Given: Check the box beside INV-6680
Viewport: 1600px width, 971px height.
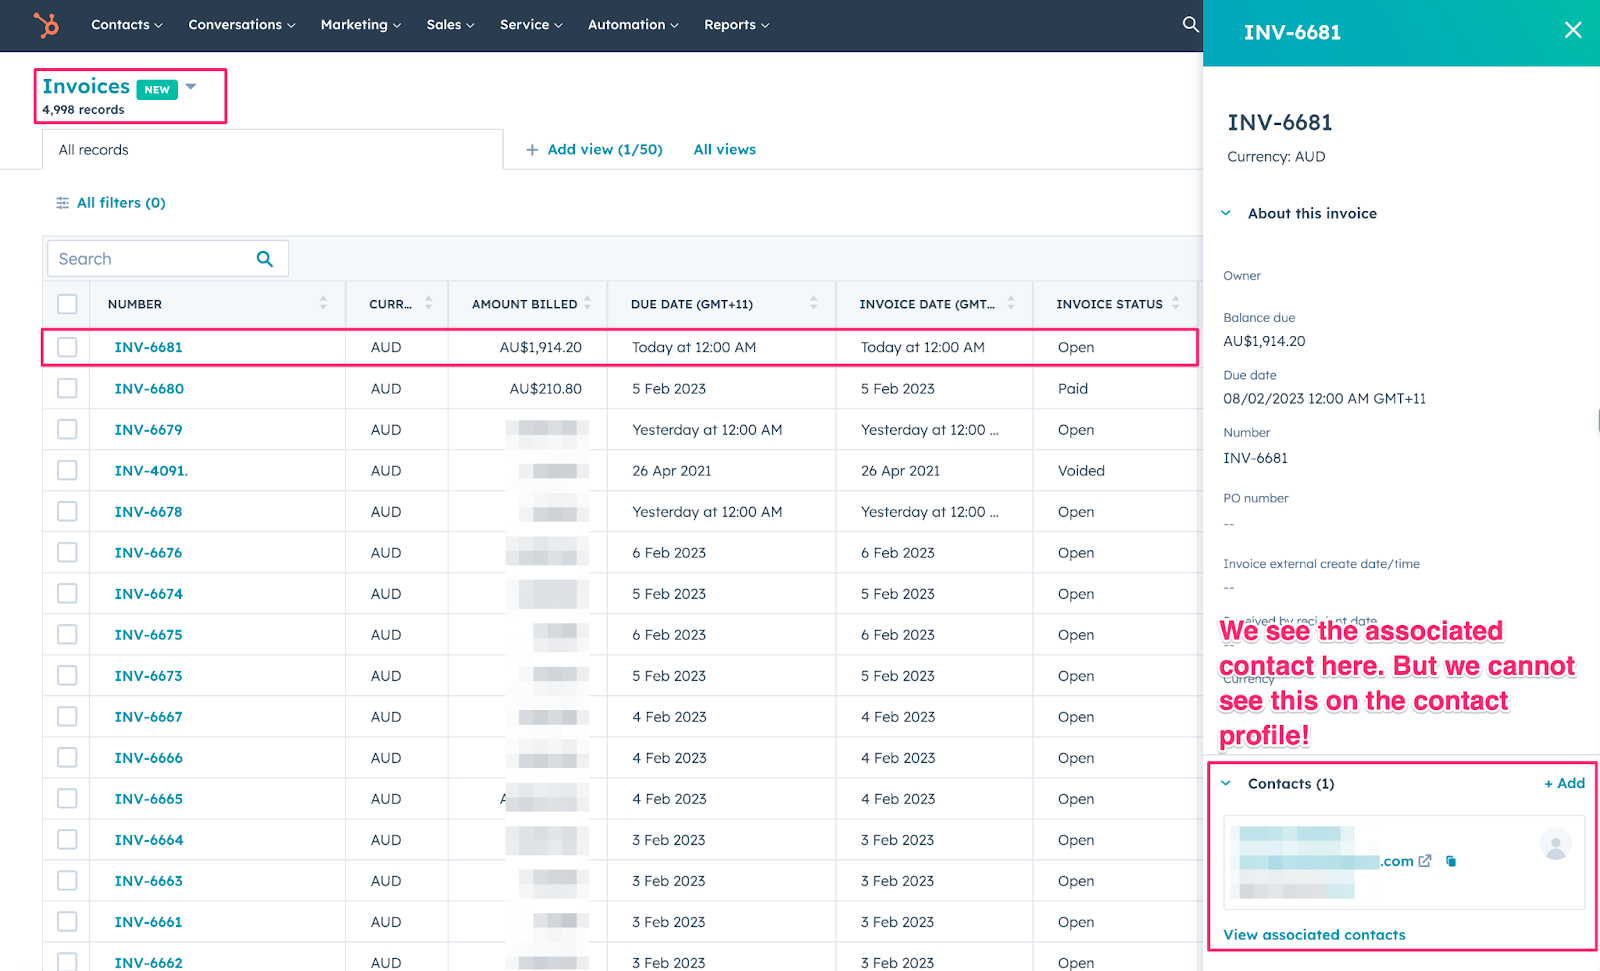Looking at the screenshot, I should coord(67,388).
